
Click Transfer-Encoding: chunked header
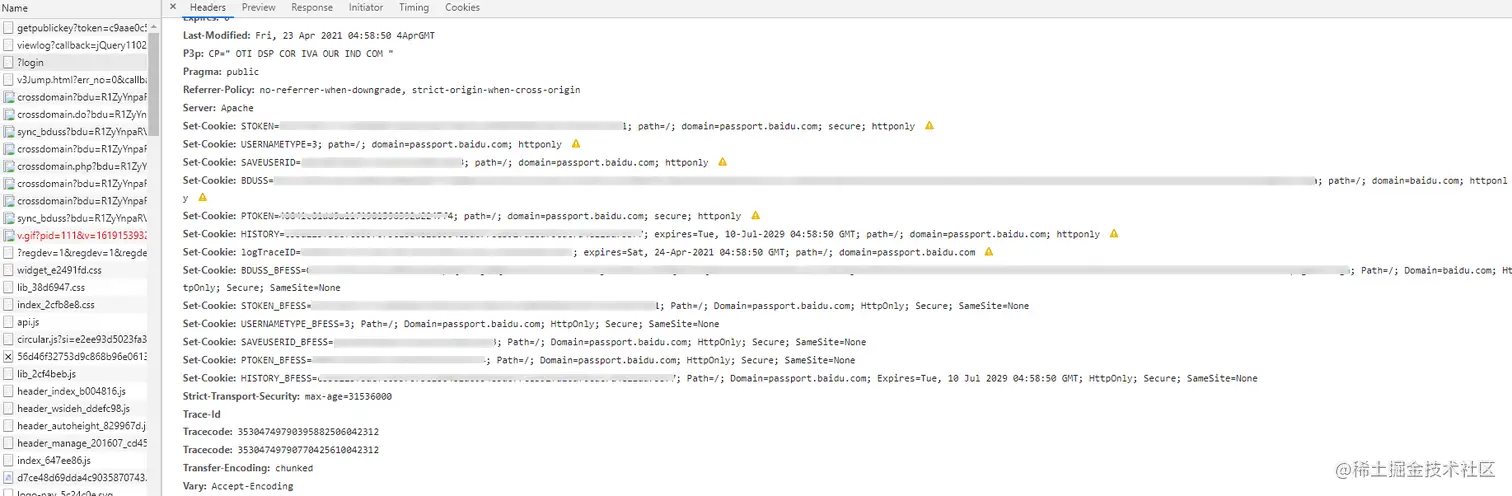pos(248,468)
